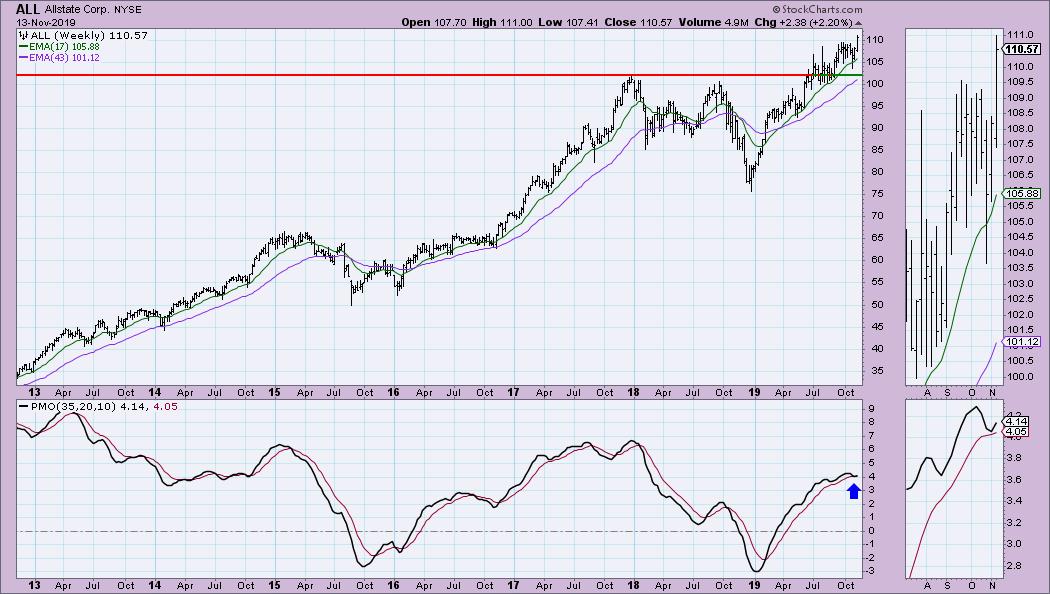Click the High 111.00 value
The image size is (1050, 594).
502,22
